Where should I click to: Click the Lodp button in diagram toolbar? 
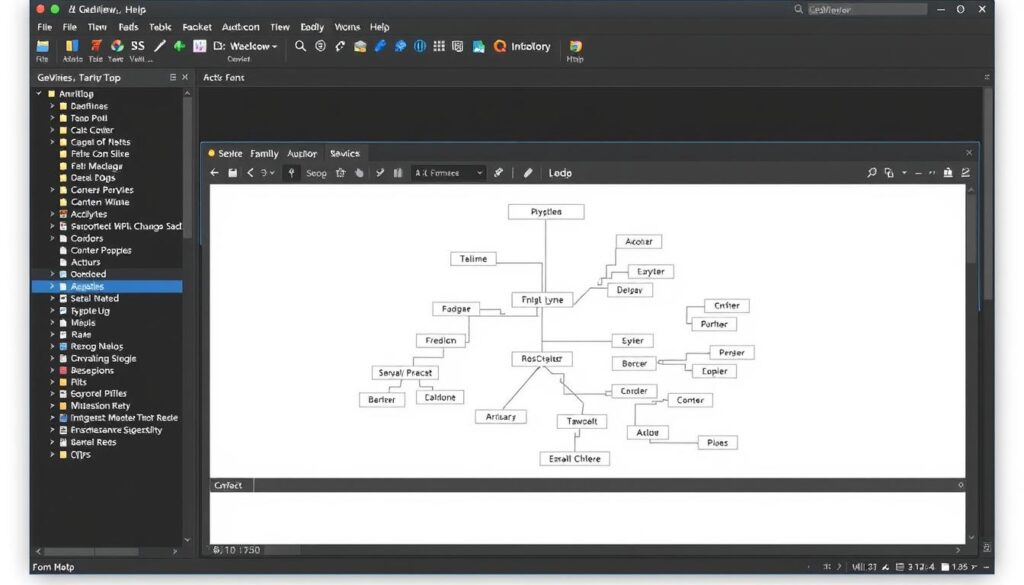(560, 173)
